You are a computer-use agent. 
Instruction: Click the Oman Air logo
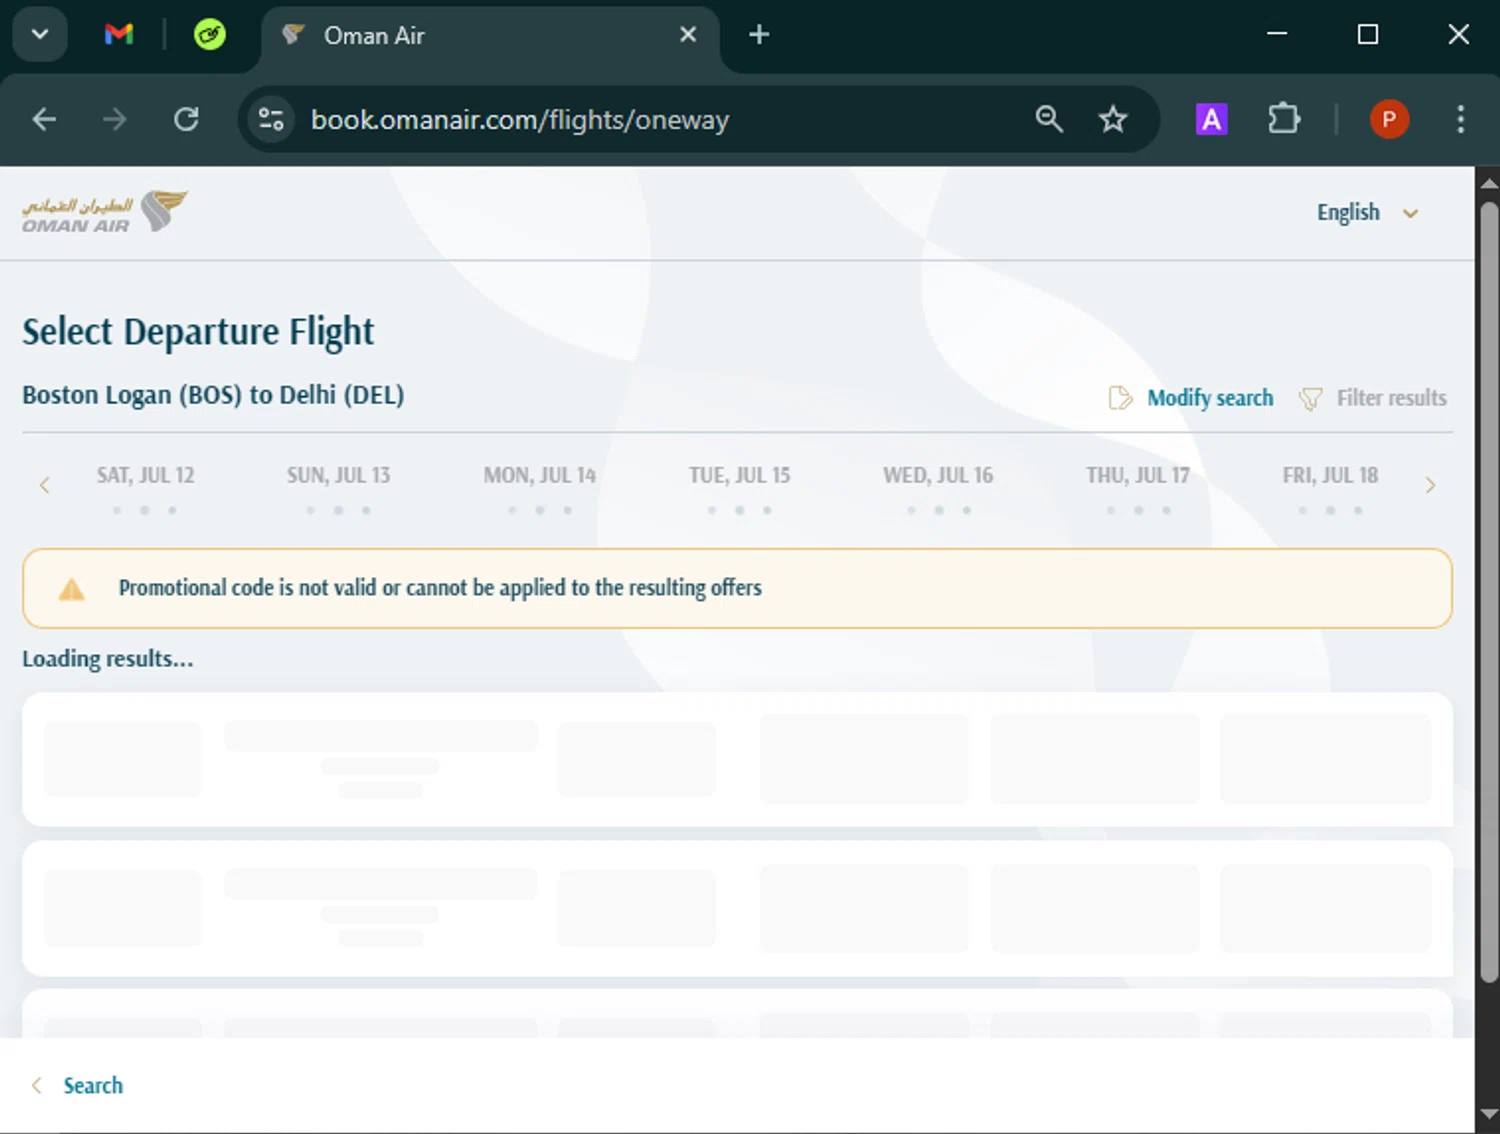click(105, 212)
